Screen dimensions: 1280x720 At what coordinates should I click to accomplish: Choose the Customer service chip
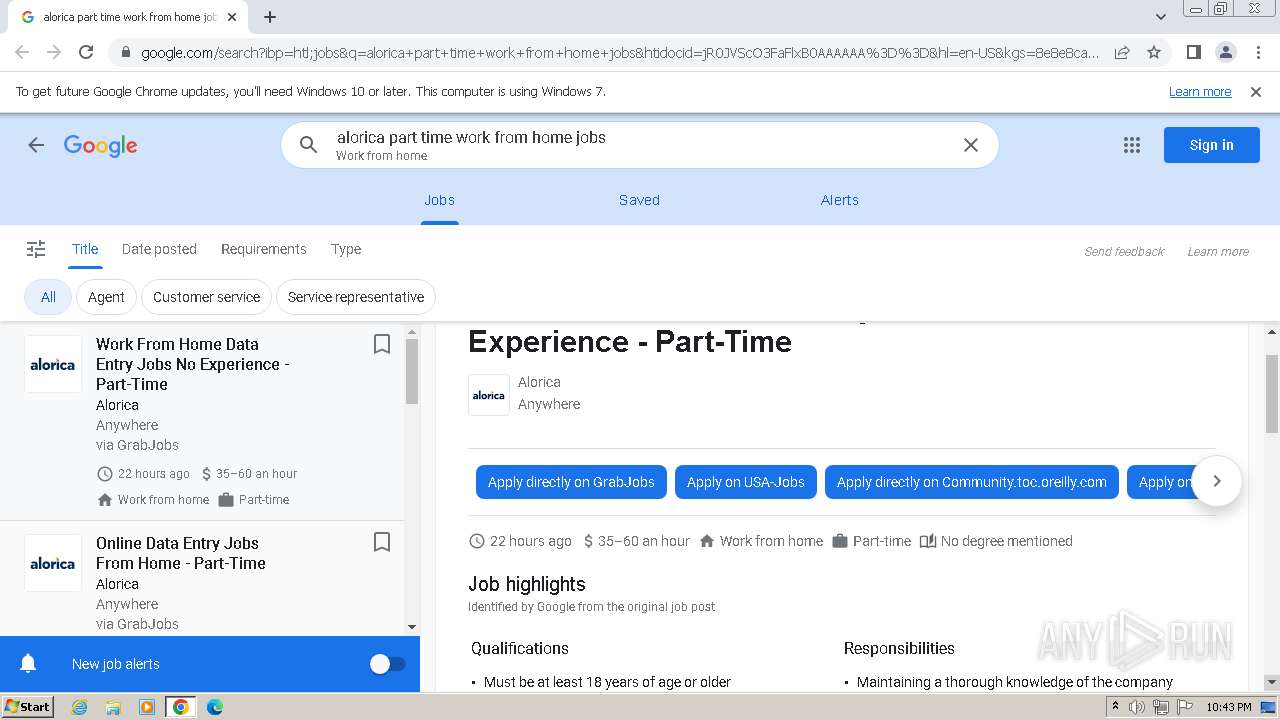pyautogui.click(x=206, y=297)
